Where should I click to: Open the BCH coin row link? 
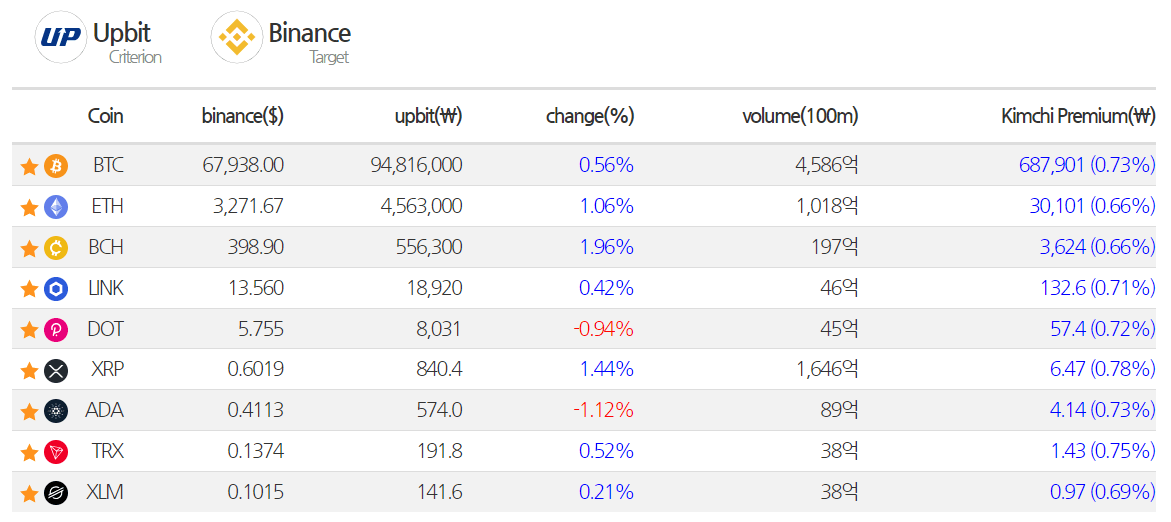[x=107, y=247]
